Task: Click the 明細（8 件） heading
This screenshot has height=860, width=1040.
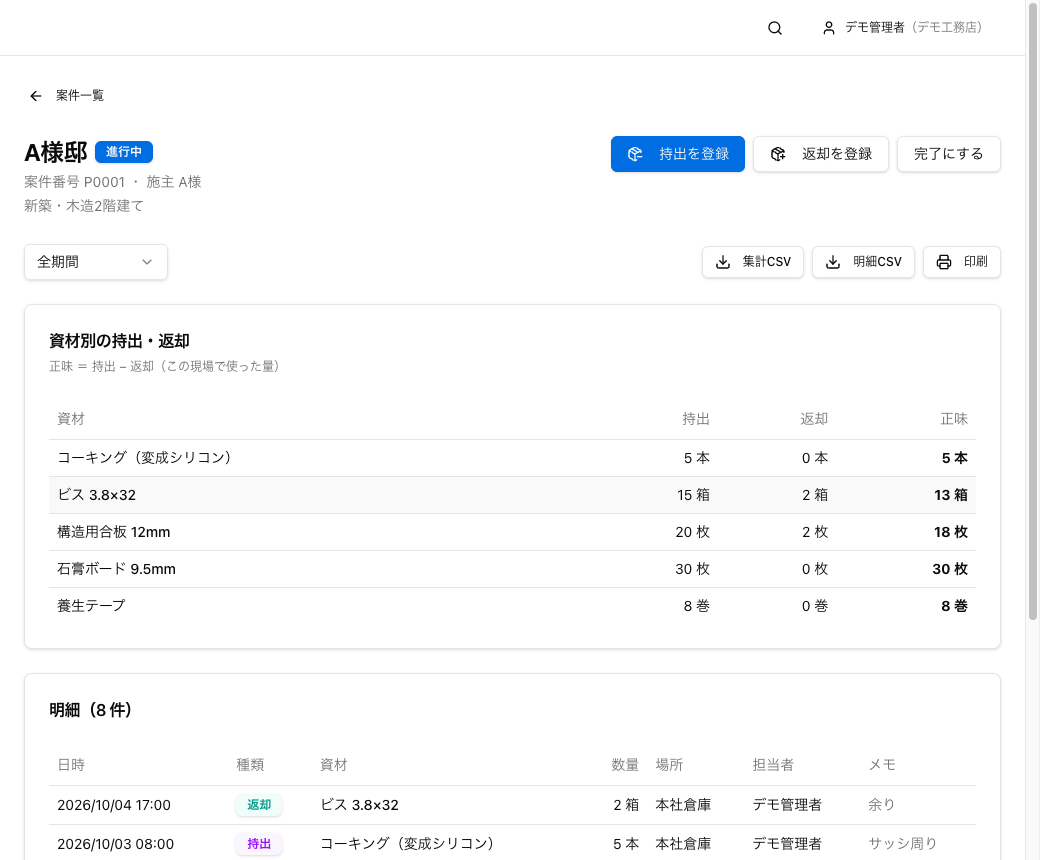Action: pyautogui.click(x=90, y=711)
